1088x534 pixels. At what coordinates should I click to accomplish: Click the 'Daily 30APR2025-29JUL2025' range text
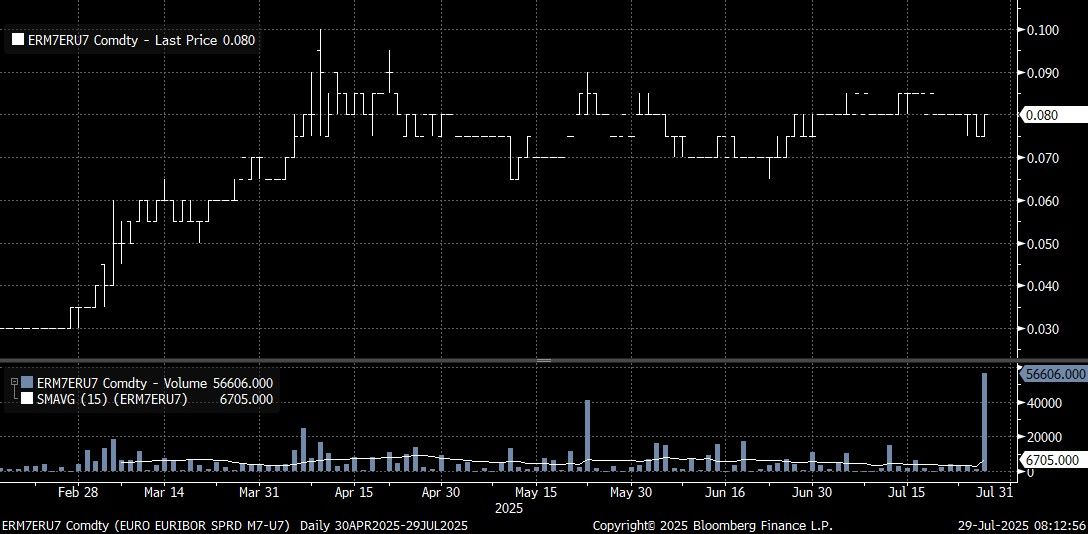384,526
